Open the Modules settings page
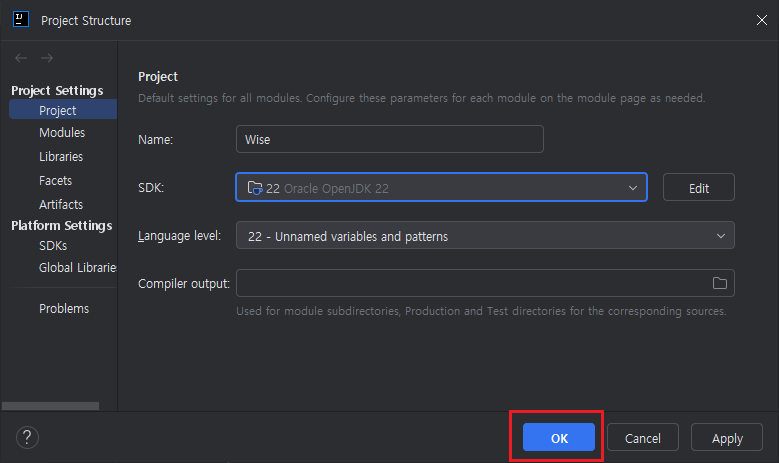779x463 pixels. tap(62, 133)
